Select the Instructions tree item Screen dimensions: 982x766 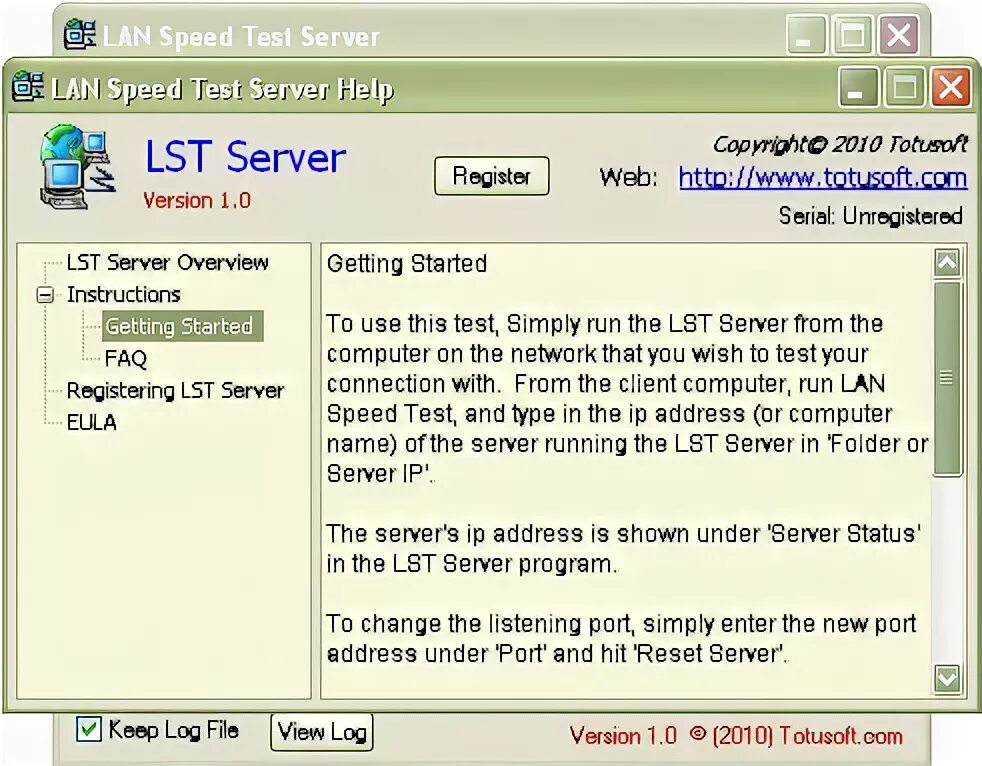tap(124, 294)
